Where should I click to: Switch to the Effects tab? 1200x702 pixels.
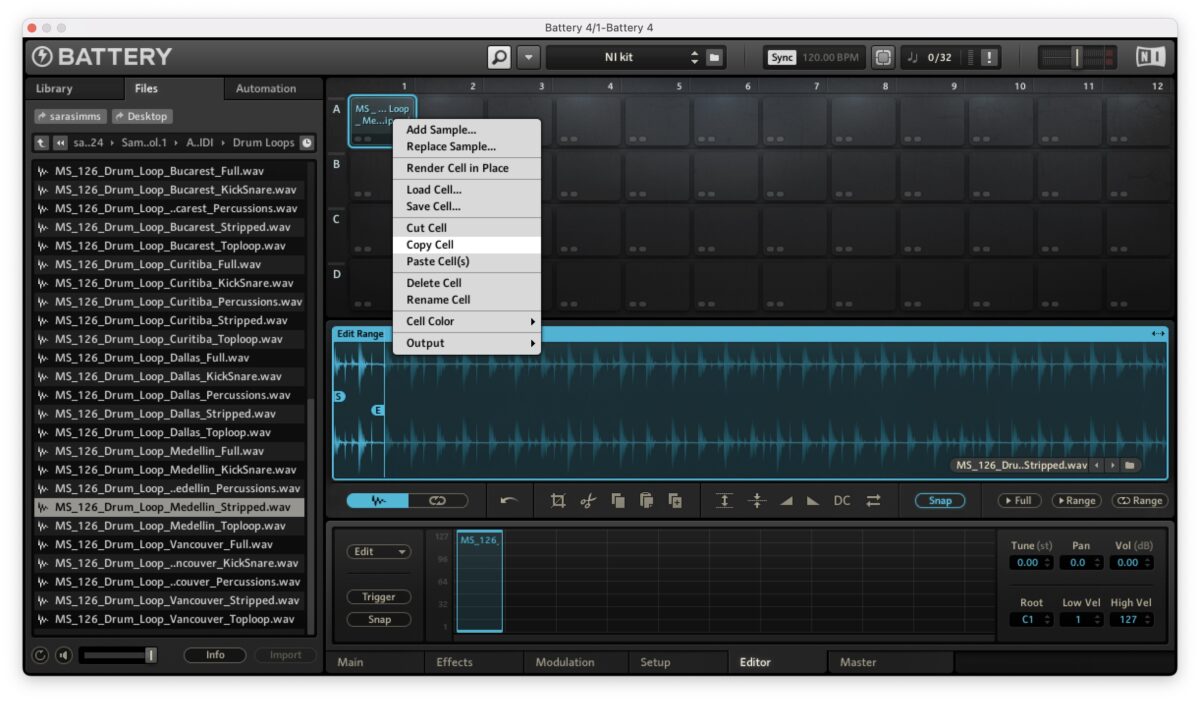tap(454, 662)
